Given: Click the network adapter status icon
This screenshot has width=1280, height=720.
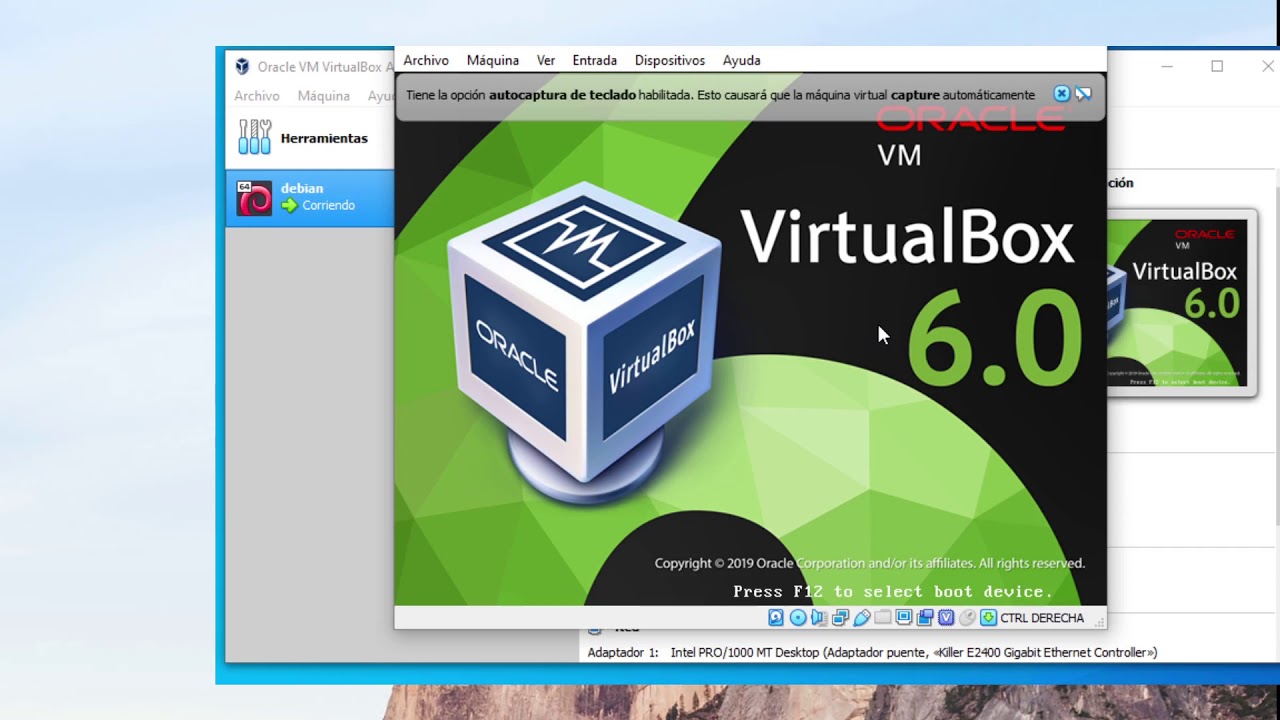Looking at the screenshot, I should [840, 618].
